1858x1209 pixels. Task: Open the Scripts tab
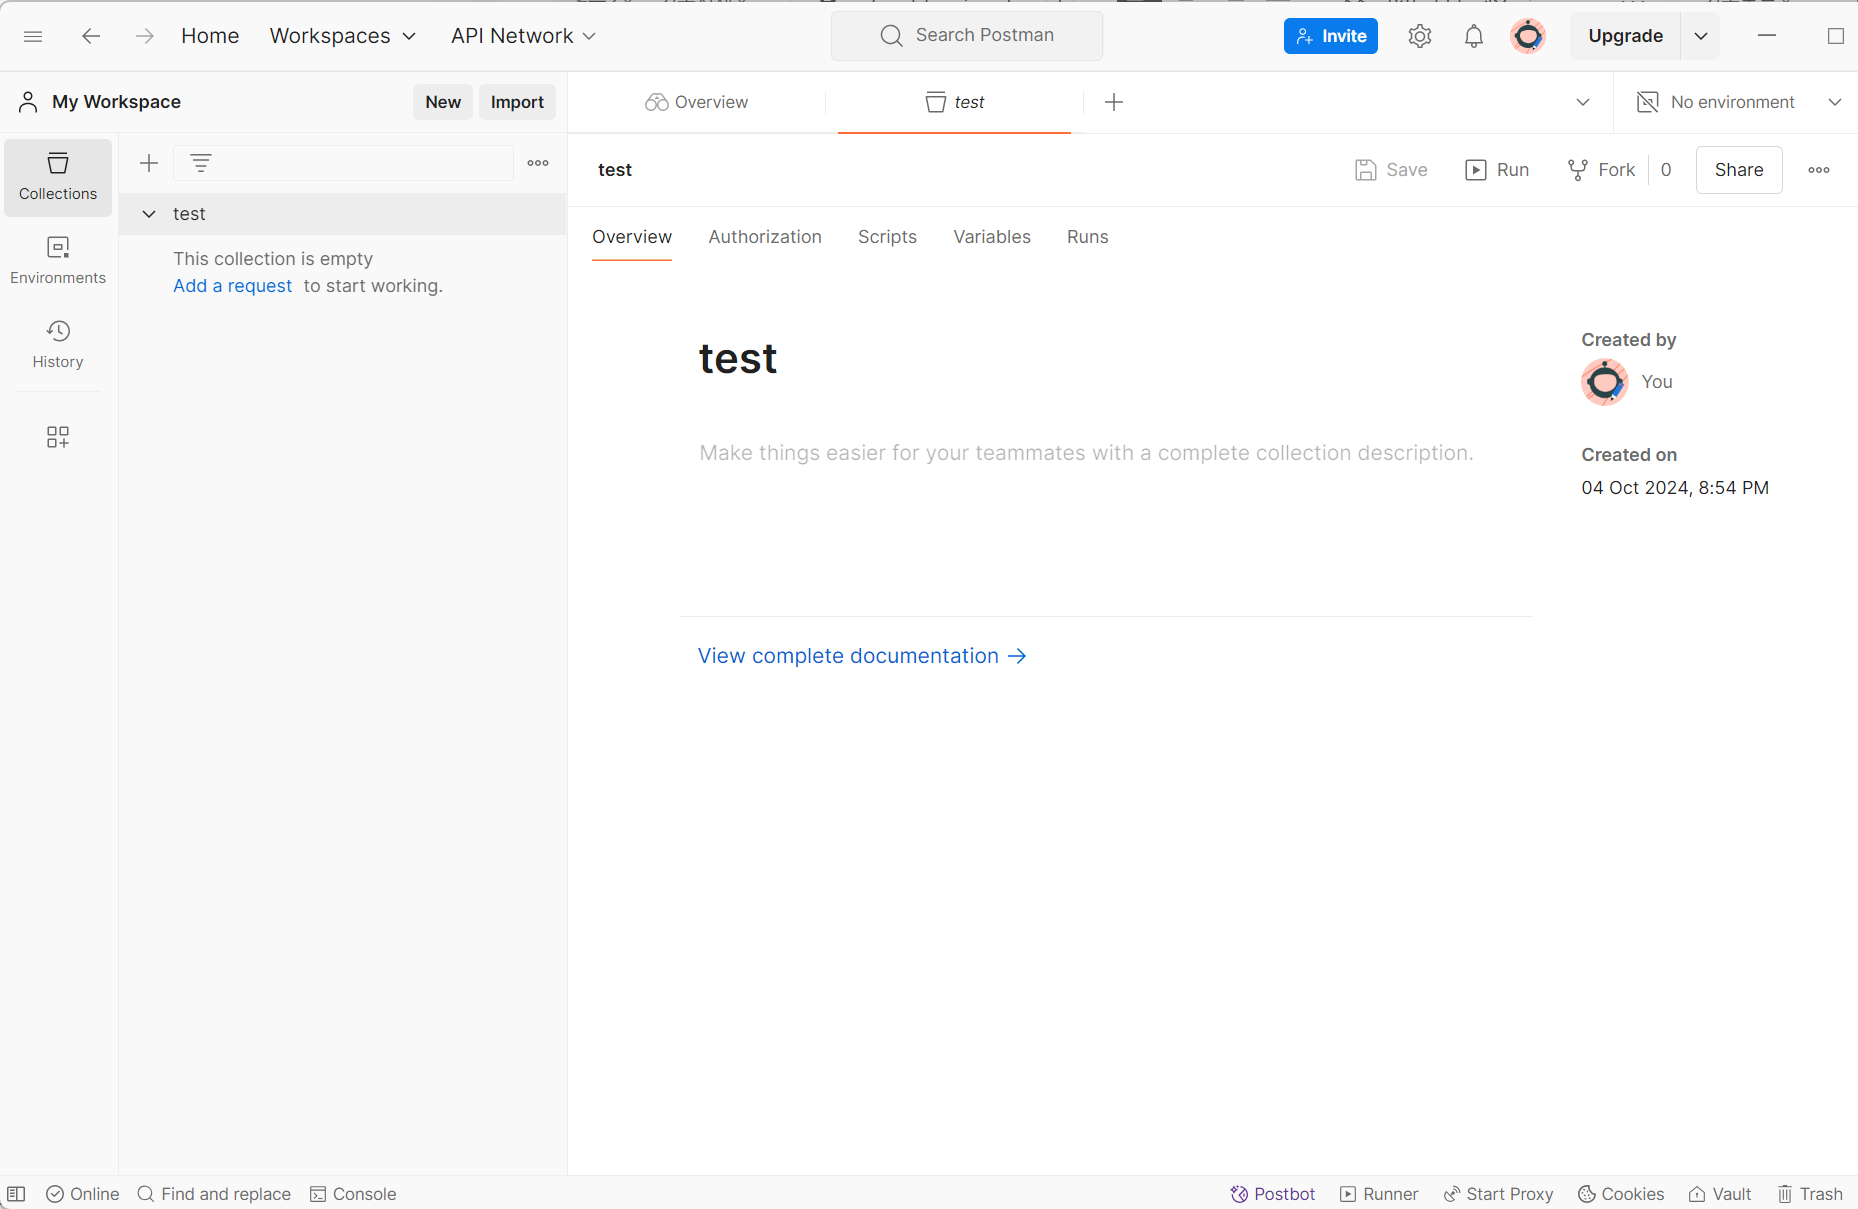pos(887,237)
